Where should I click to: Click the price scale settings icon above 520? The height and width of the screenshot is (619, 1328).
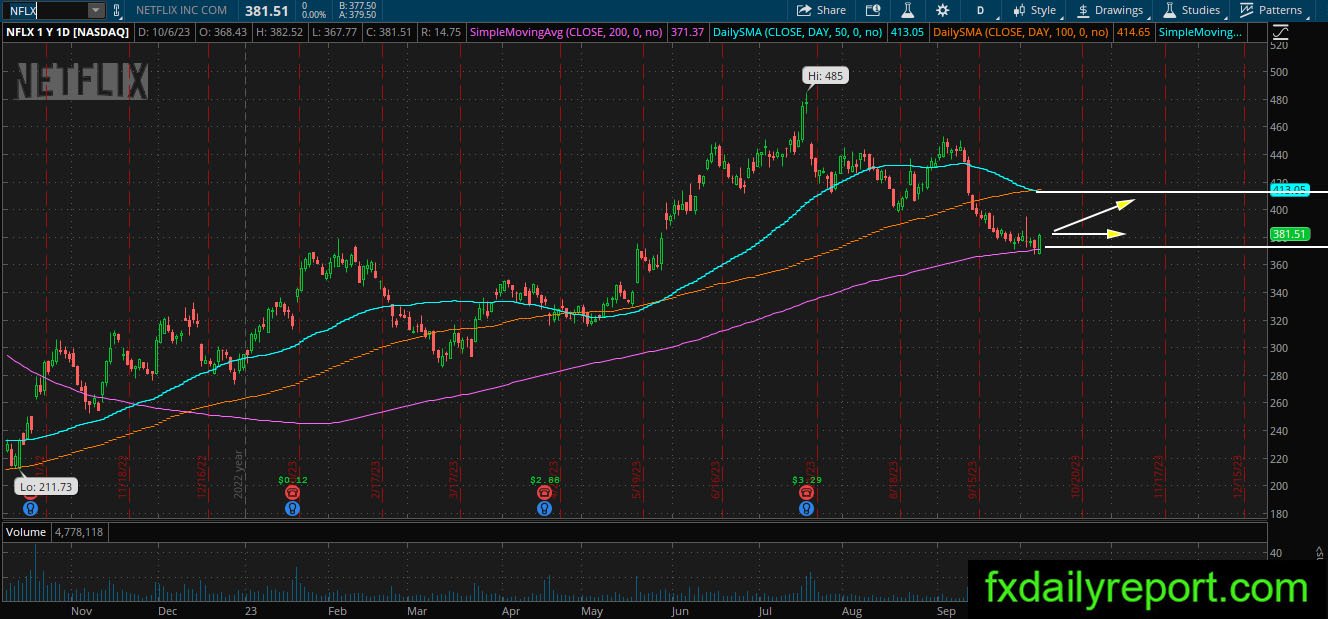pyautogui.click(x=1283, y=33)
